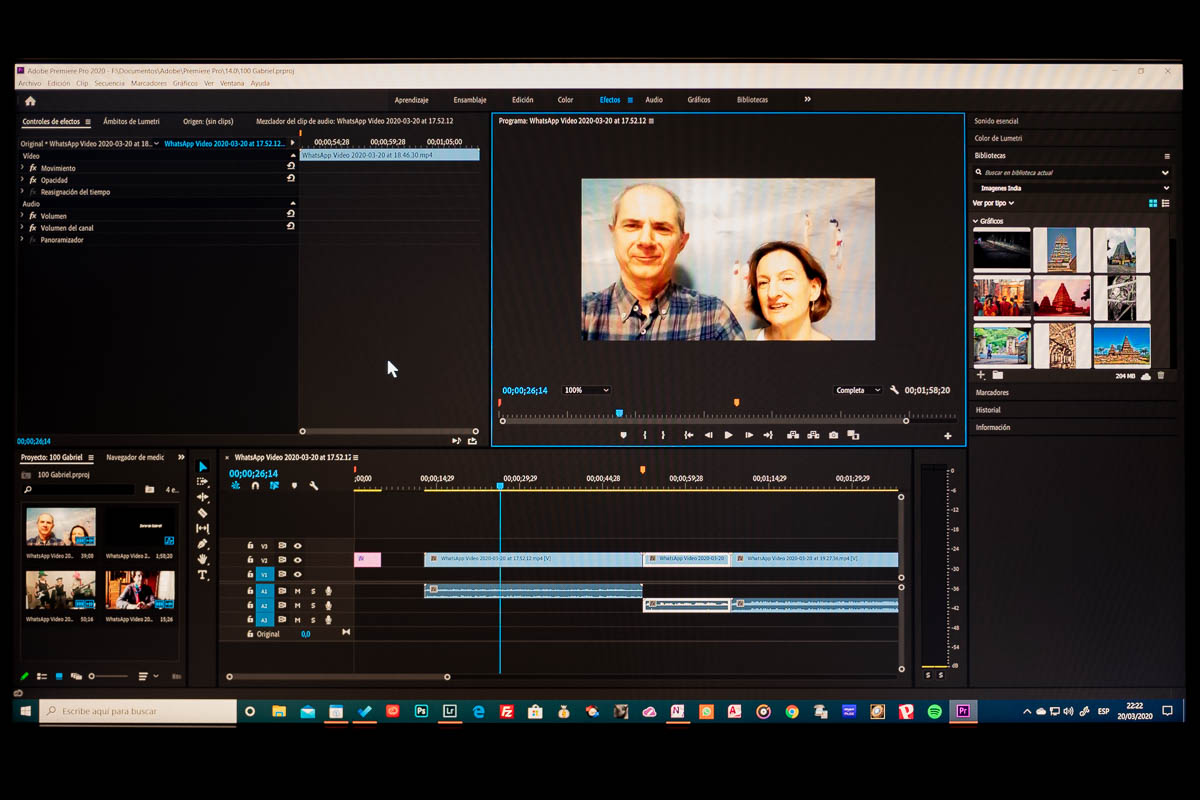The height and width of the screenshot is (800, 1200).
Task: Open Ver por tipo dropdown
Action: coord(993,203)
